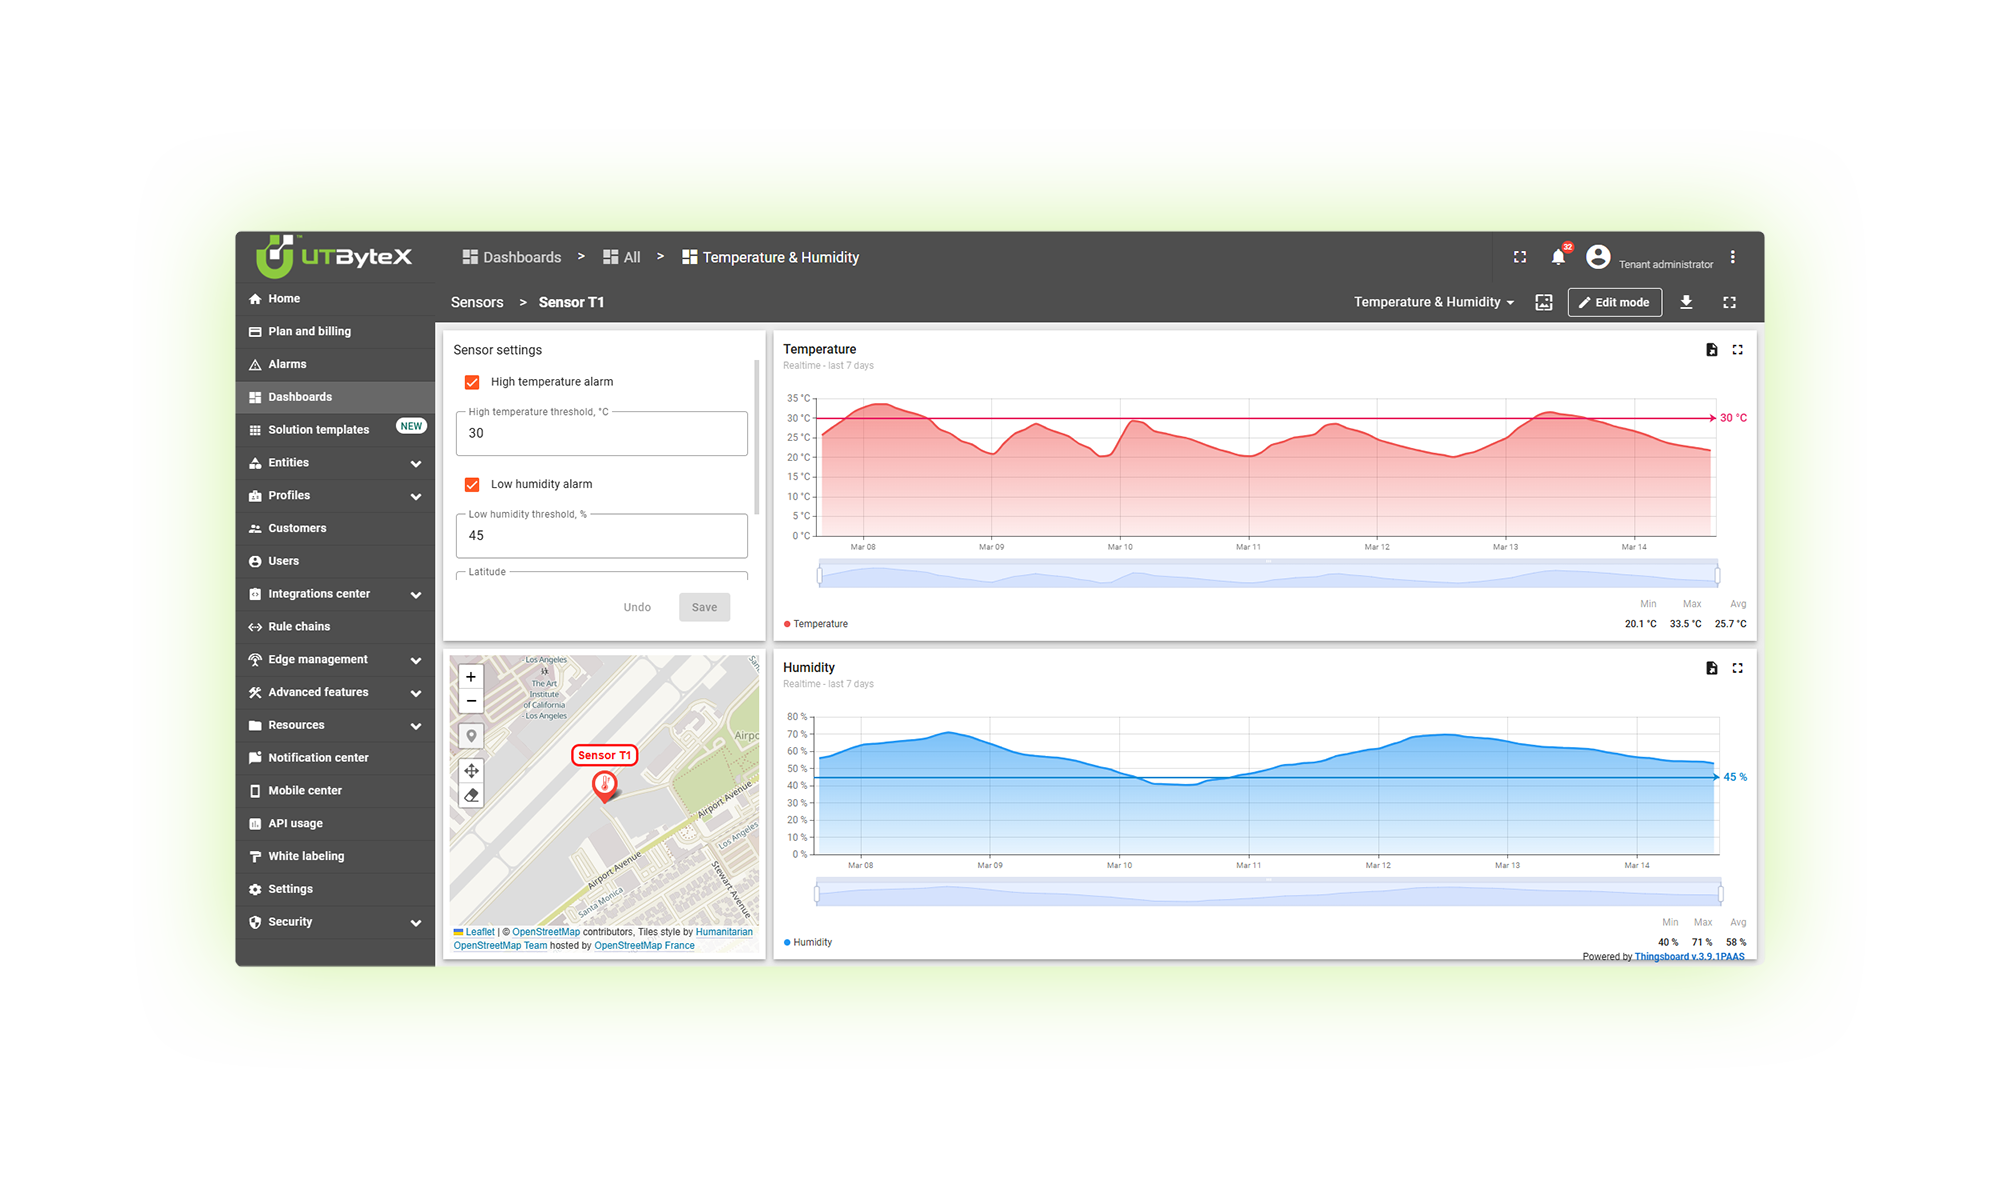Expand the Humidity widget to fullscreen
The width and height of the screenshot is (2000, 1200).
click(x=1738, y=668)
